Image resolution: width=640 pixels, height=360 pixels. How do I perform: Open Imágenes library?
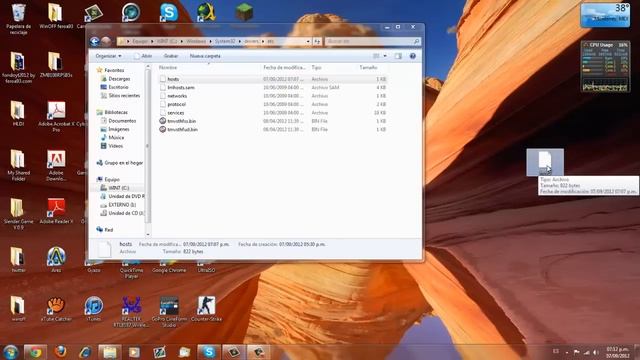[118, 129]
